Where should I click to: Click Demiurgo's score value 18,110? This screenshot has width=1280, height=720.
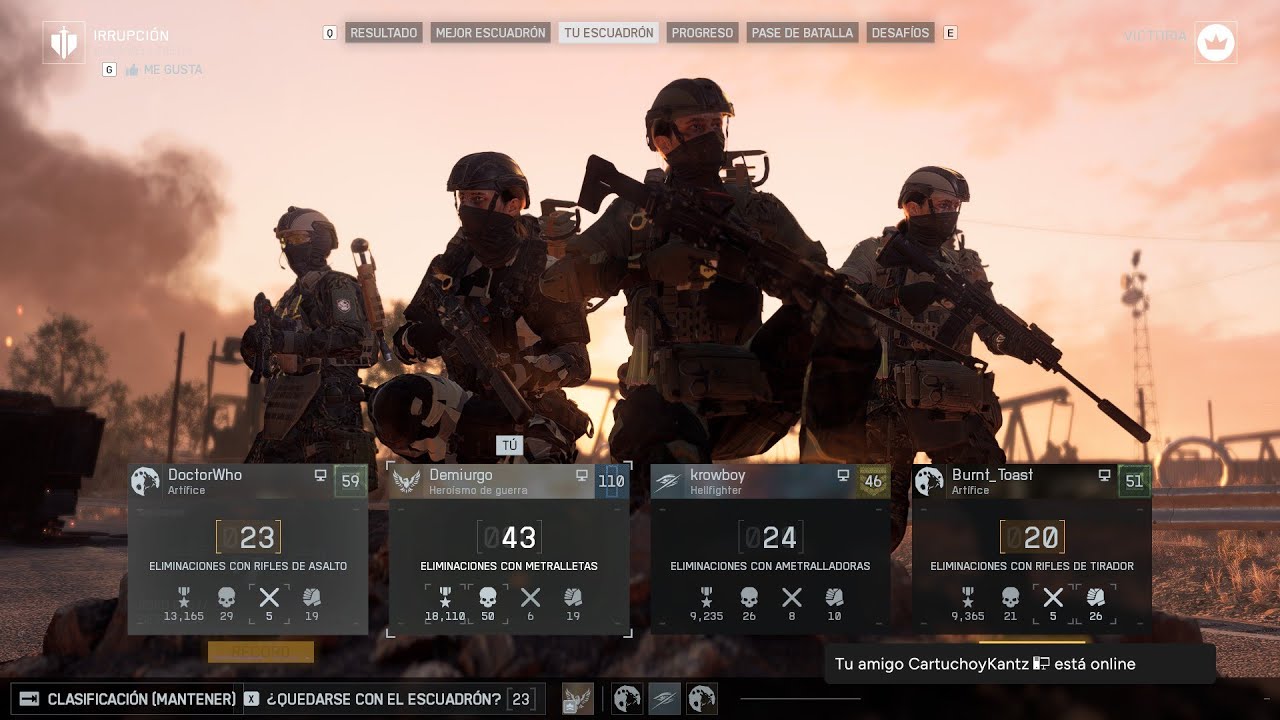pyautogui.click(x=445, y=617)
